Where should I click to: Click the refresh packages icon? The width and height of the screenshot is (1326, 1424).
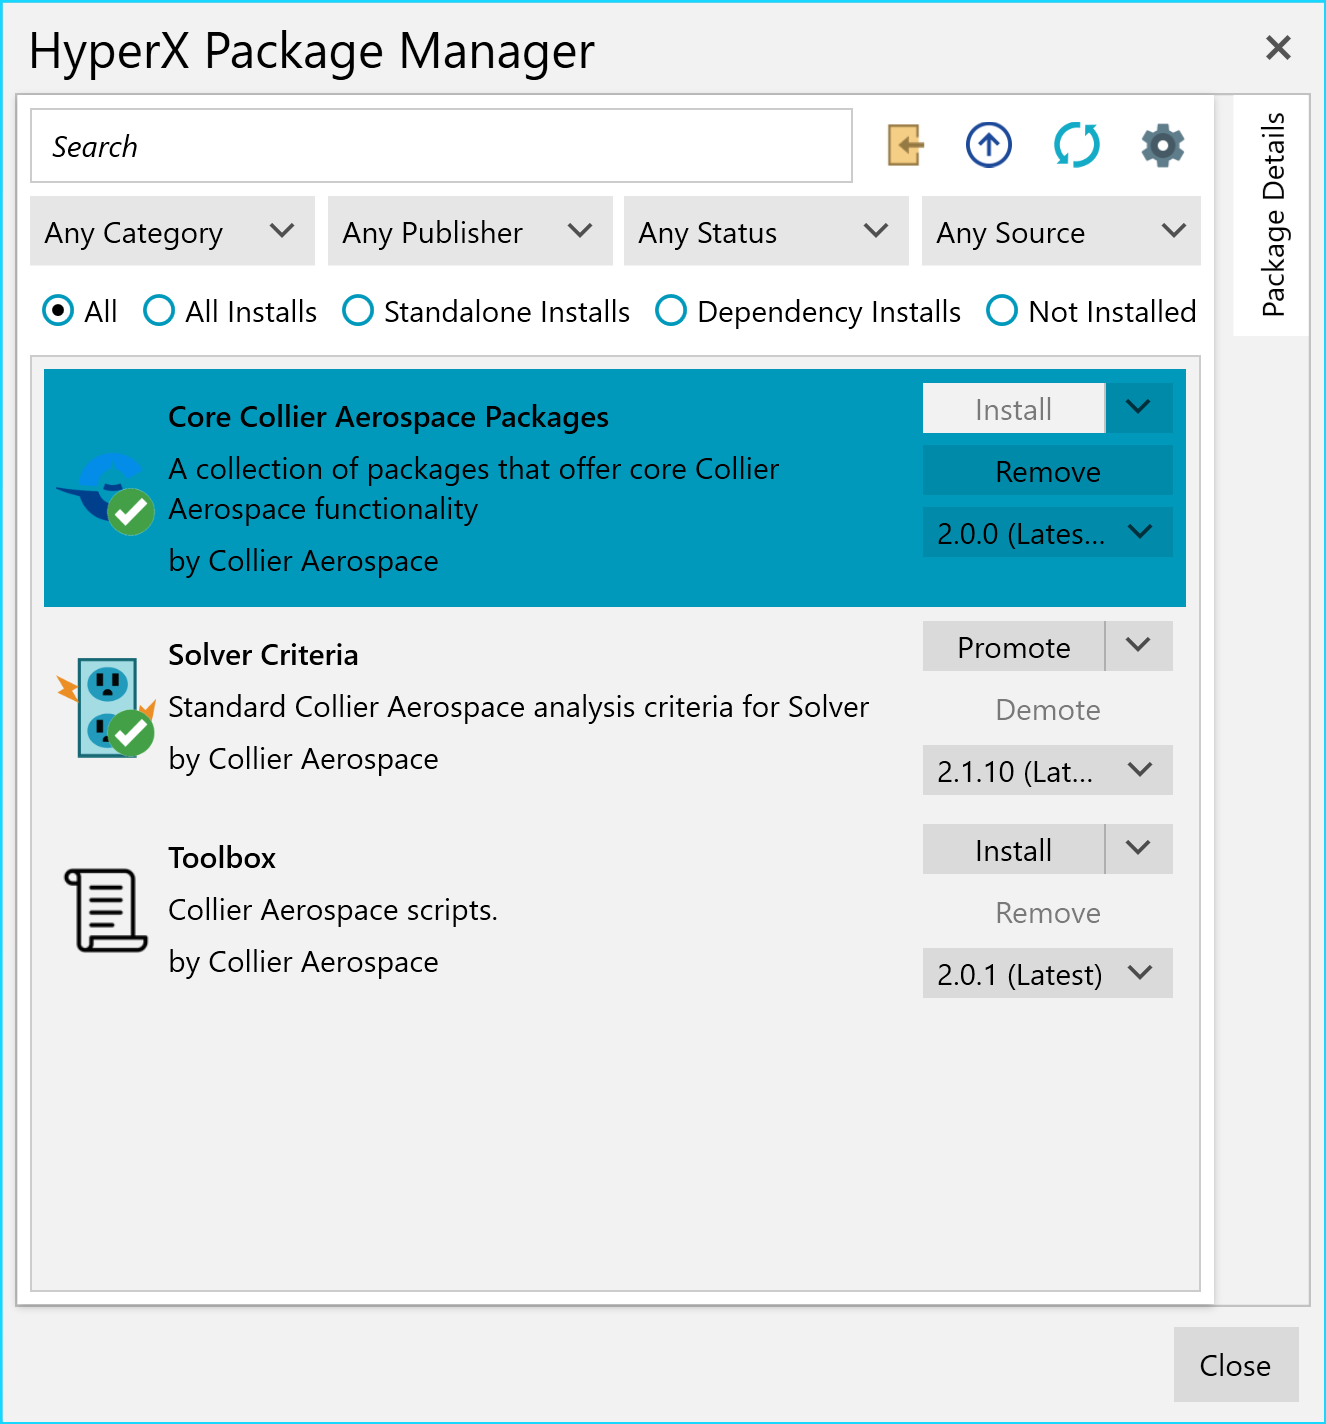(x=1077, y=146)
